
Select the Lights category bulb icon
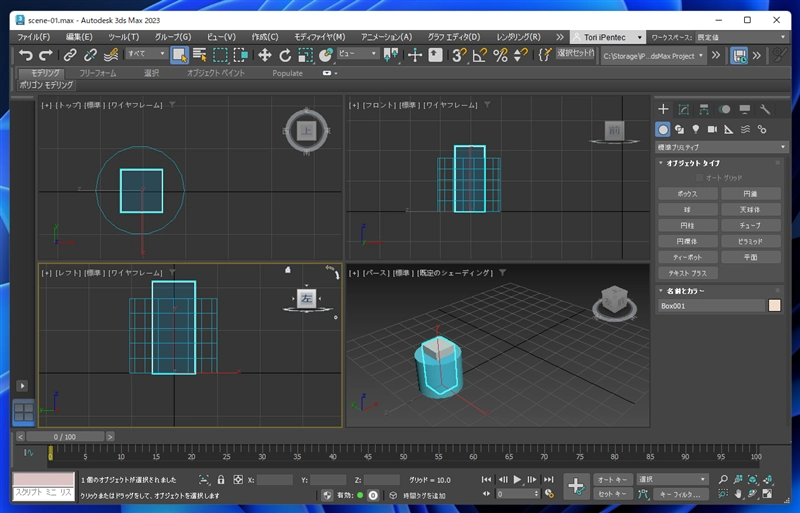click(695, 130)
